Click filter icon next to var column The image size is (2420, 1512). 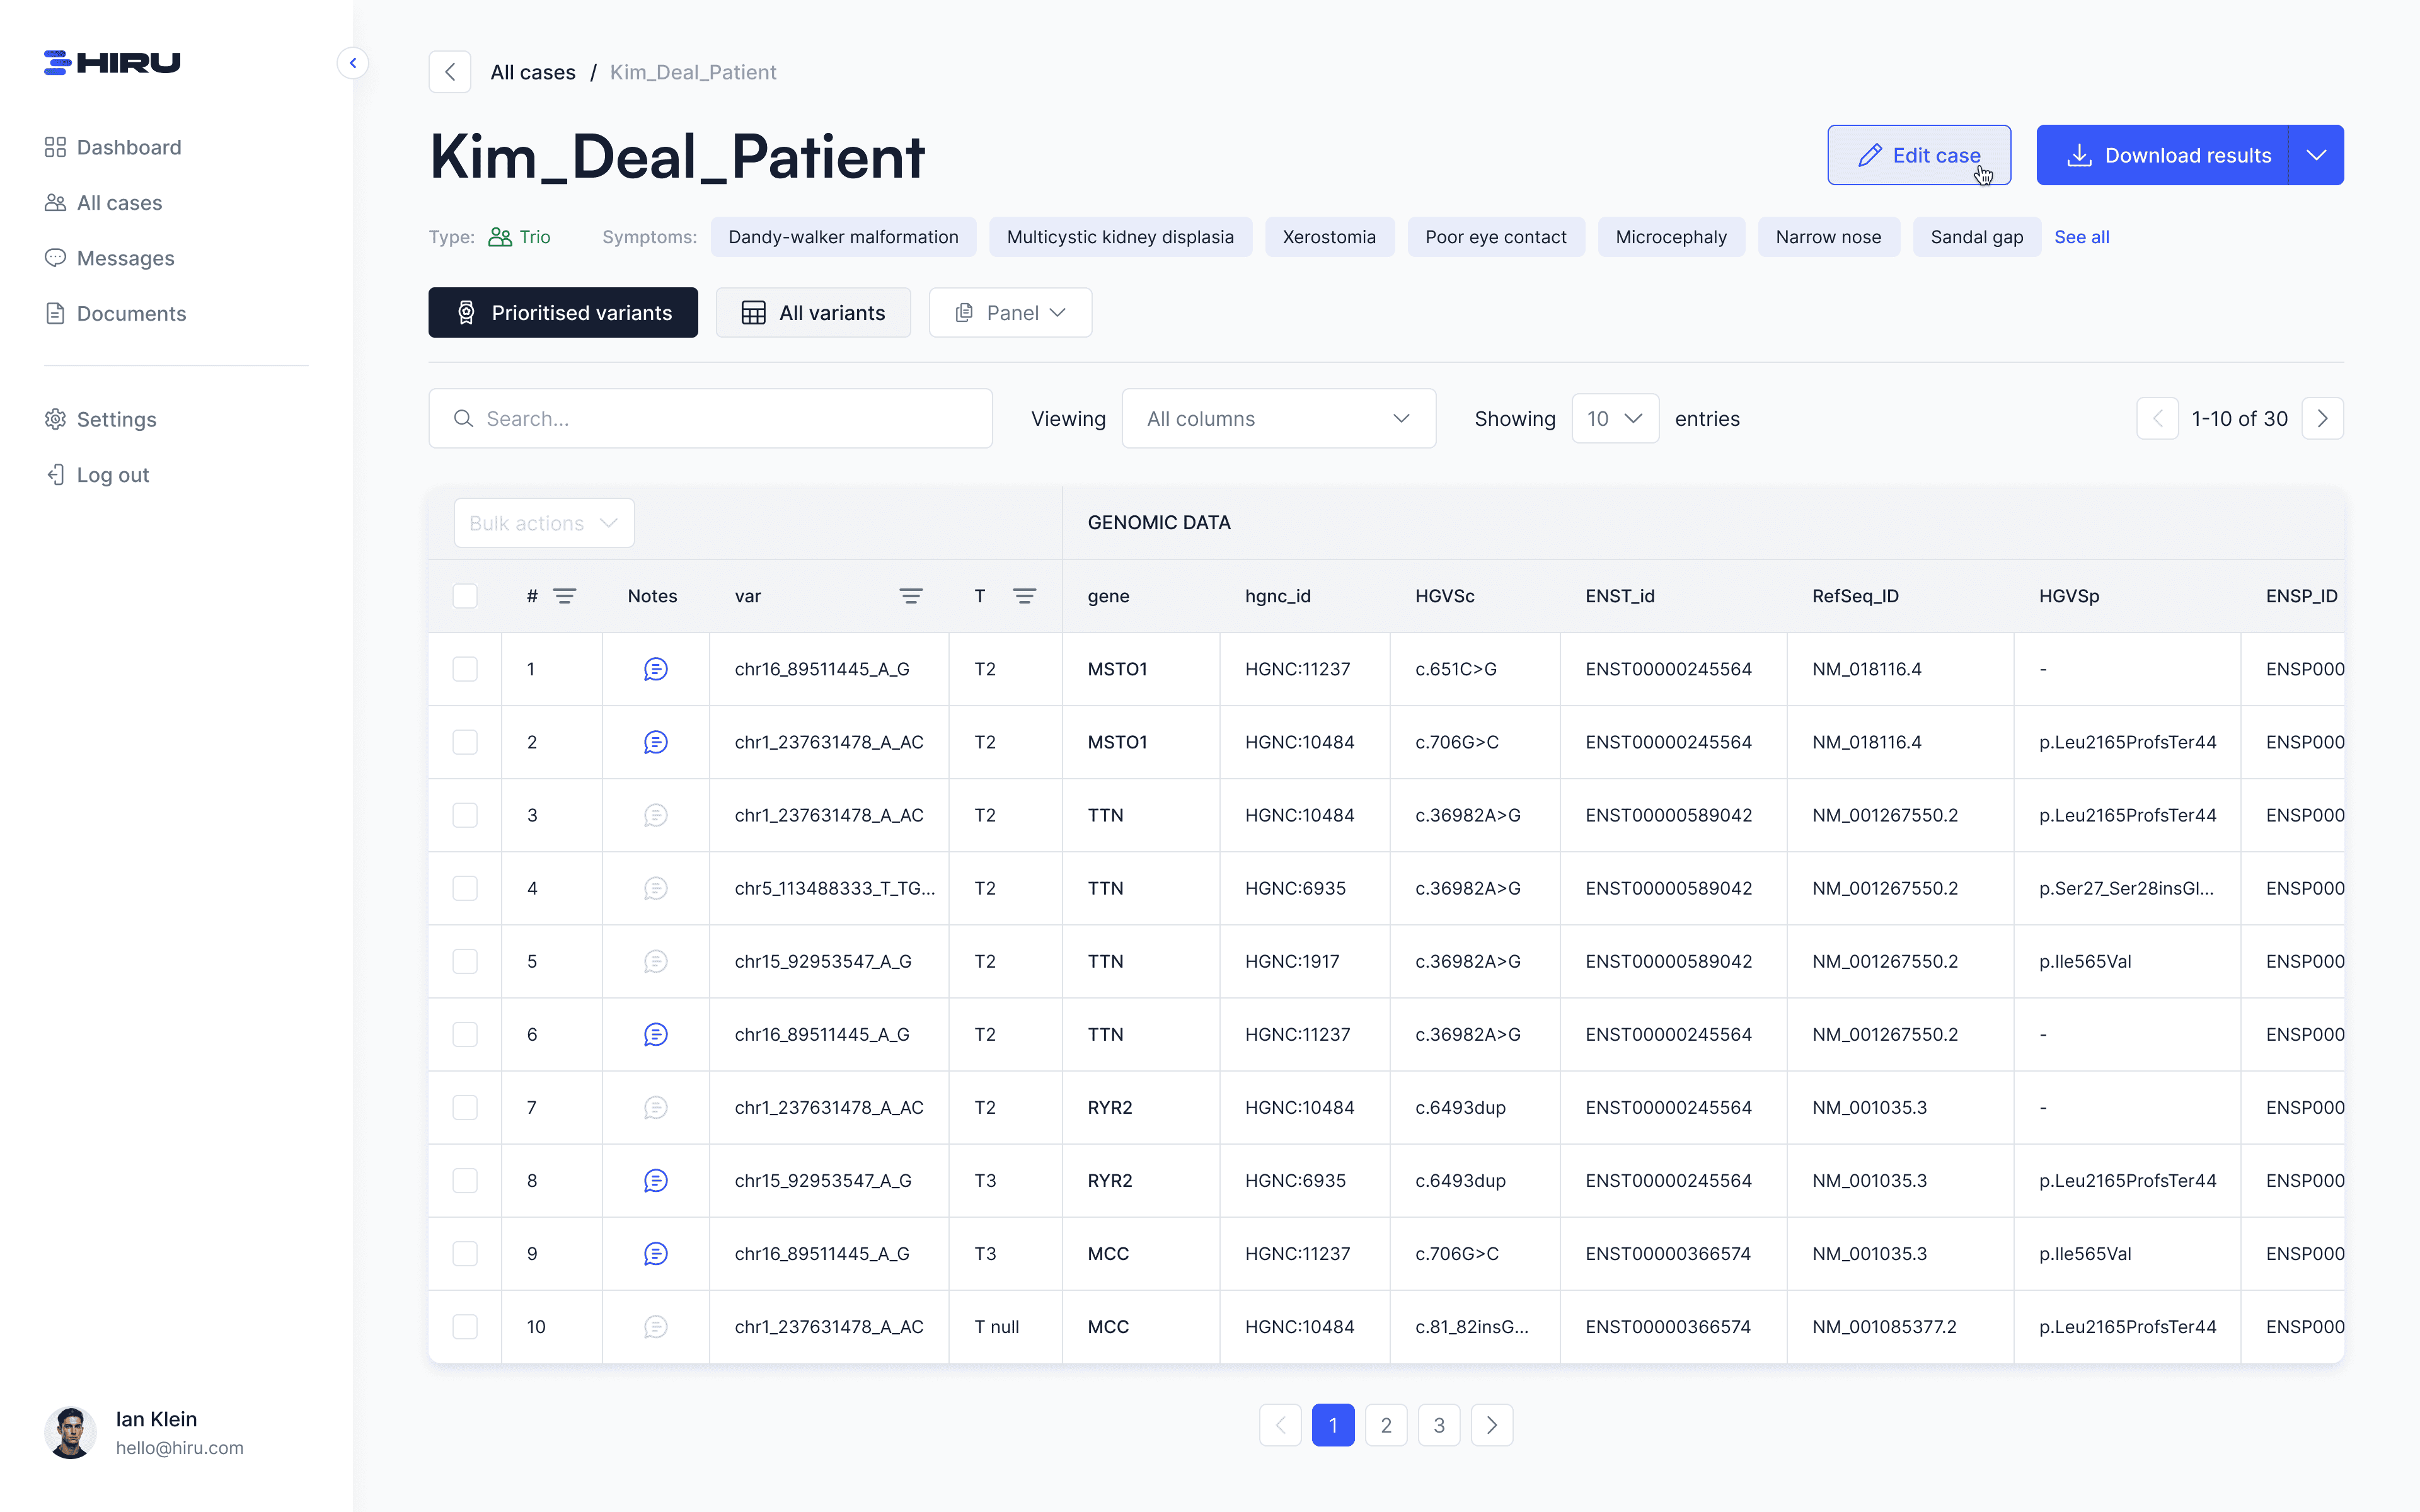(x=910, y=596)
